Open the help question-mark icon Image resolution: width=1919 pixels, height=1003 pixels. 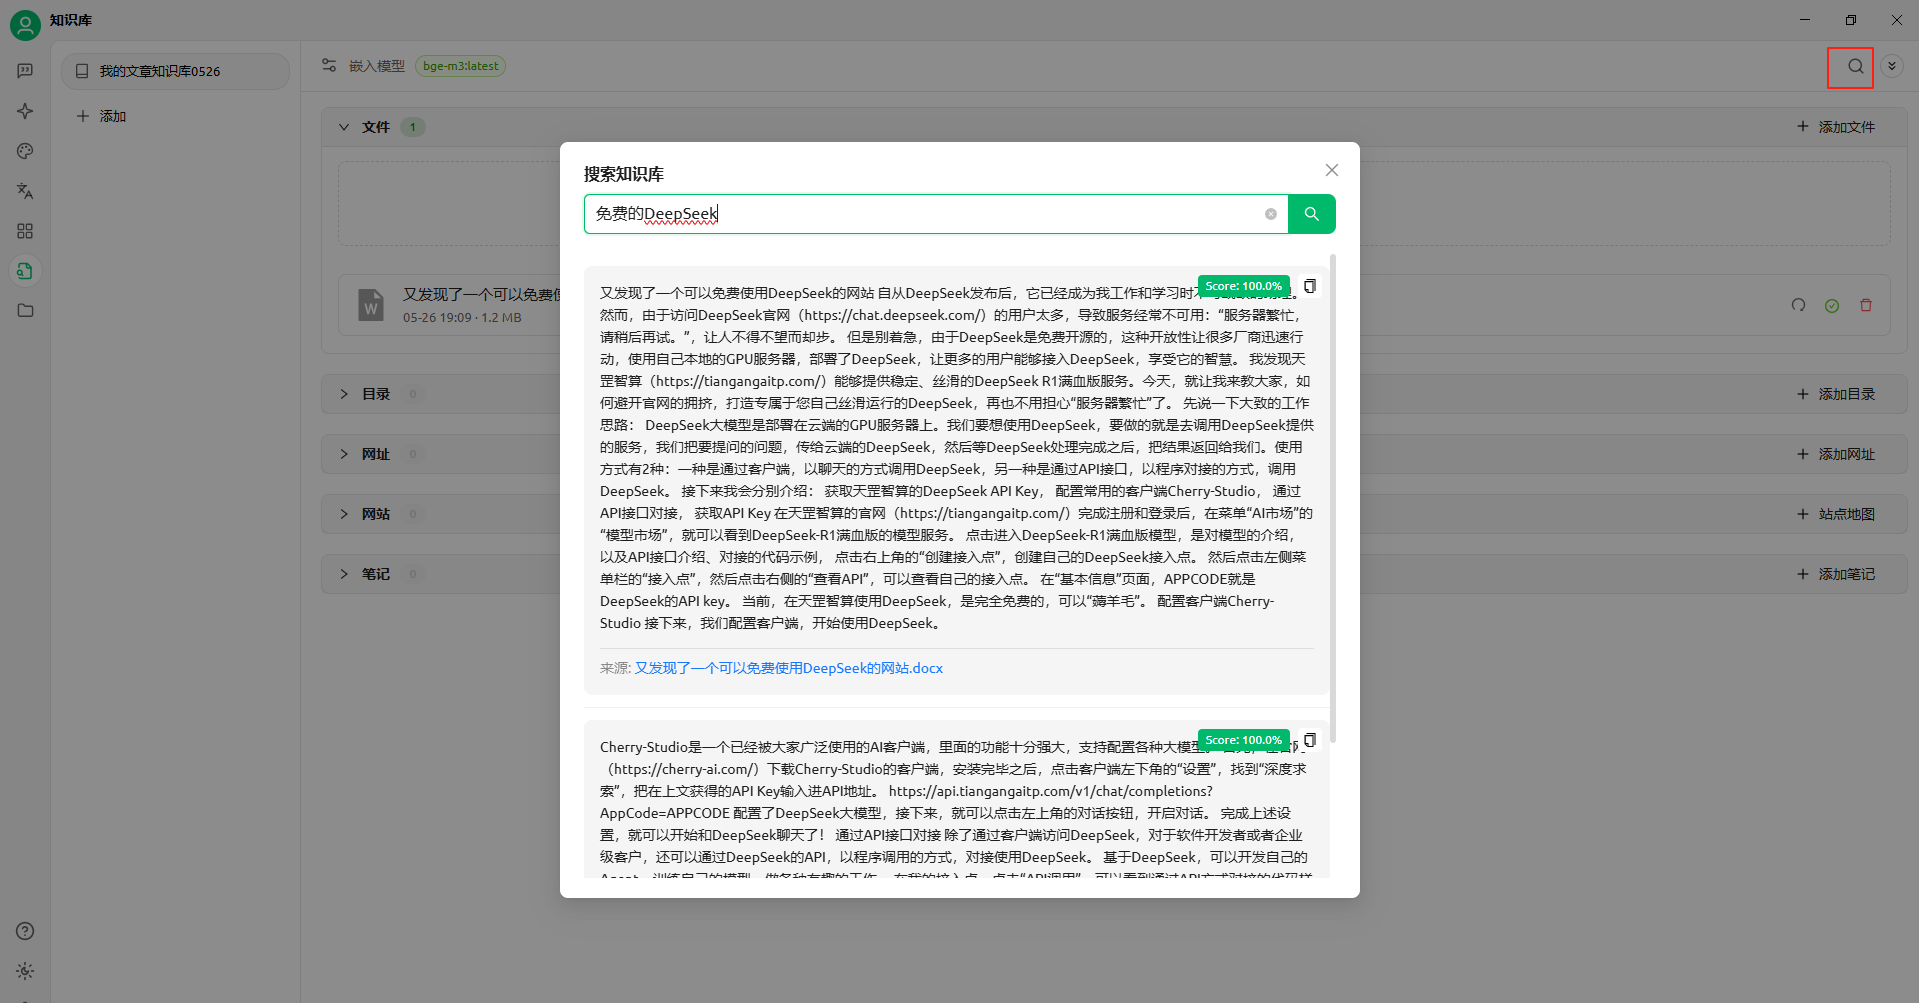(25, 931)
